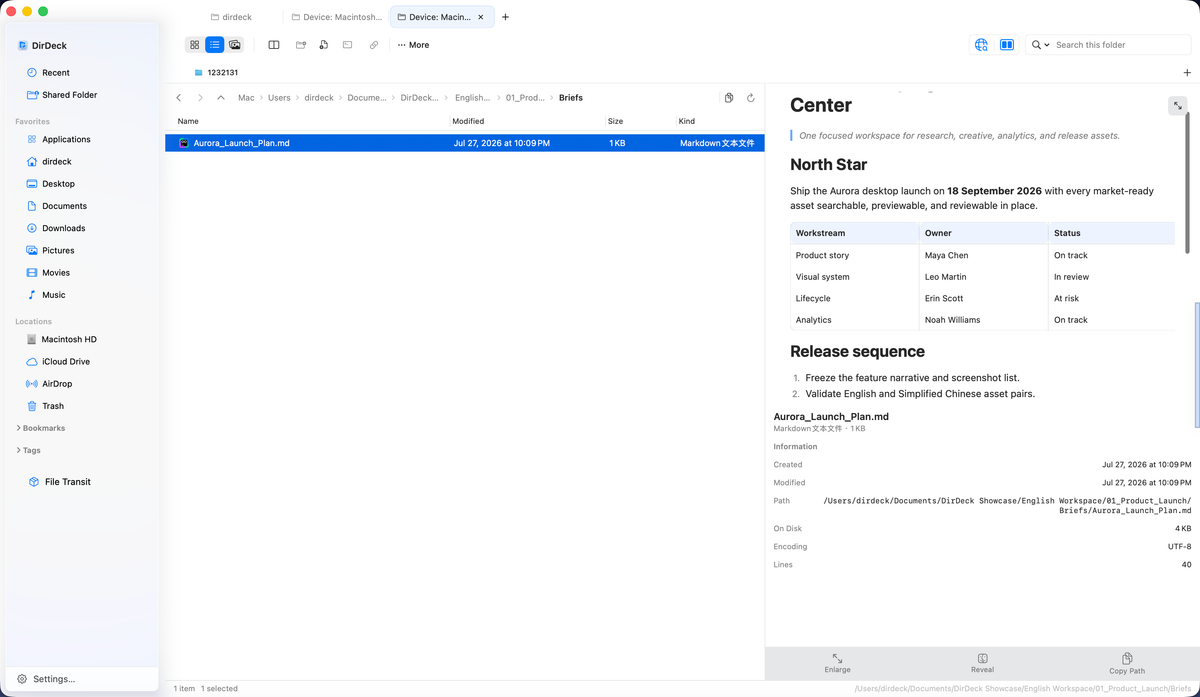The width and height of the screenshot is (1200, 697).
Task: Copy the current path icon
Action: [729, 98]
